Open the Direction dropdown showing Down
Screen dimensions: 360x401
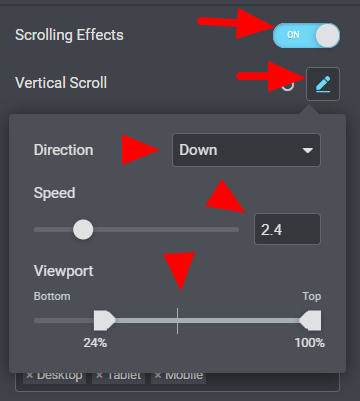pyautogui.click(x=246, y=150)
